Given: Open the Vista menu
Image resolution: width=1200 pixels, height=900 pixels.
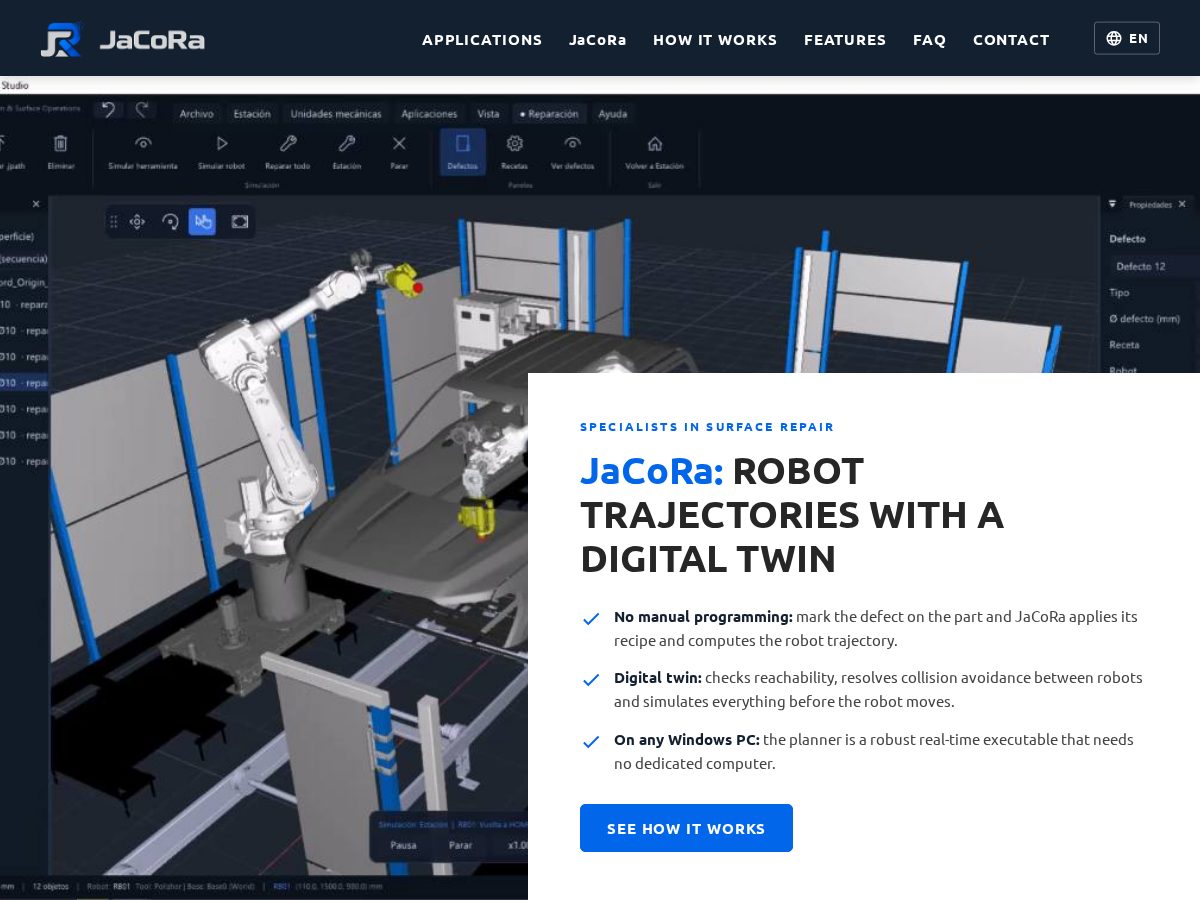Looking at the screenshot, I should pyautogui.click(x=488, y=114).
